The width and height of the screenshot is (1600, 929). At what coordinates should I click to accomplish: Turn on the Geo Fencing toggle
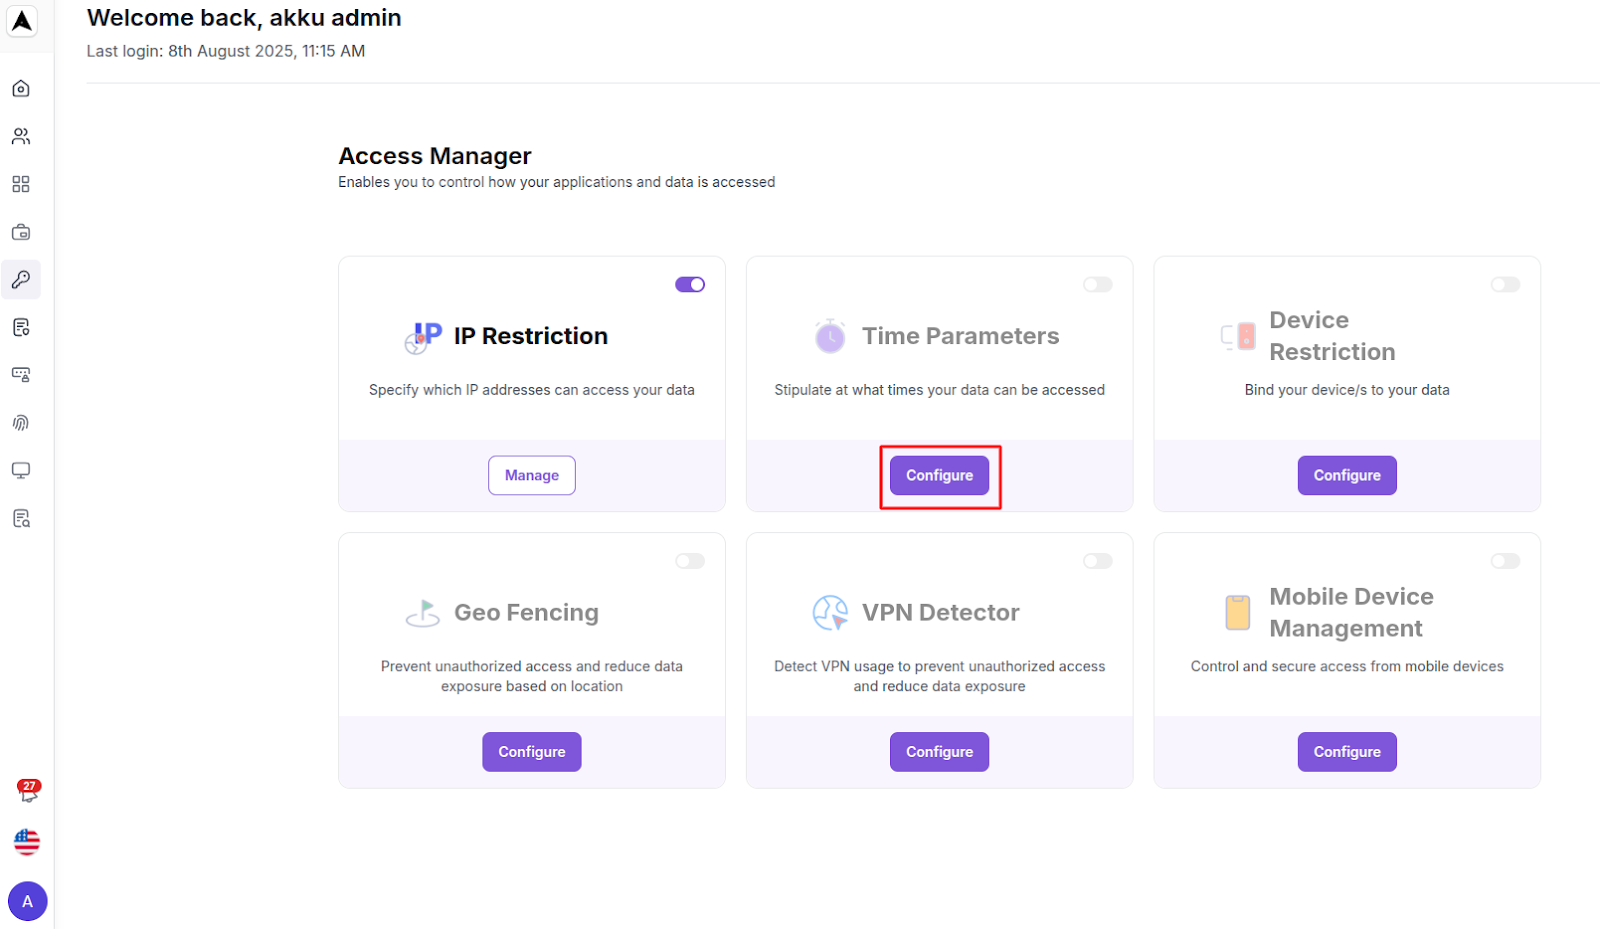point(690,561)
